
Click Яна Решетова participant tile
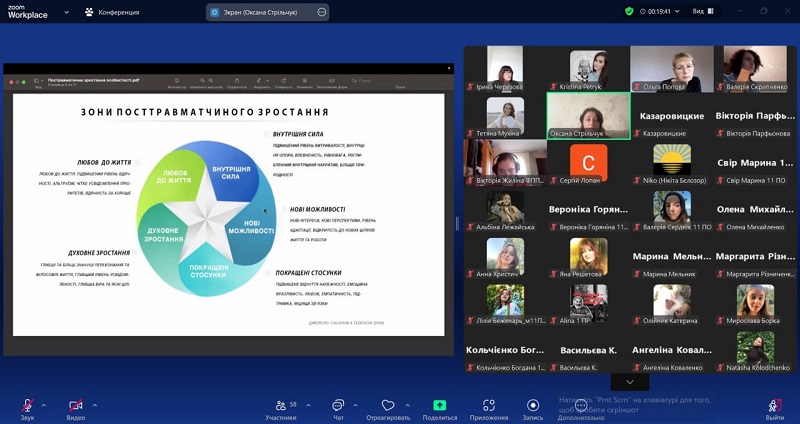[x=588, y=257]
